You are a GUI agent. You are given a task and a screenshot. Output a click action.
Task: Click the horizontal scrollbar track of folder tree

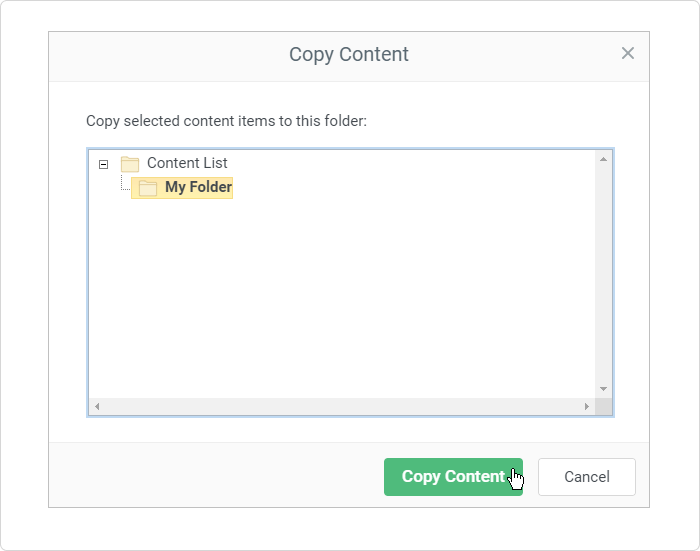pyautogui.click(x=340, y=406)
